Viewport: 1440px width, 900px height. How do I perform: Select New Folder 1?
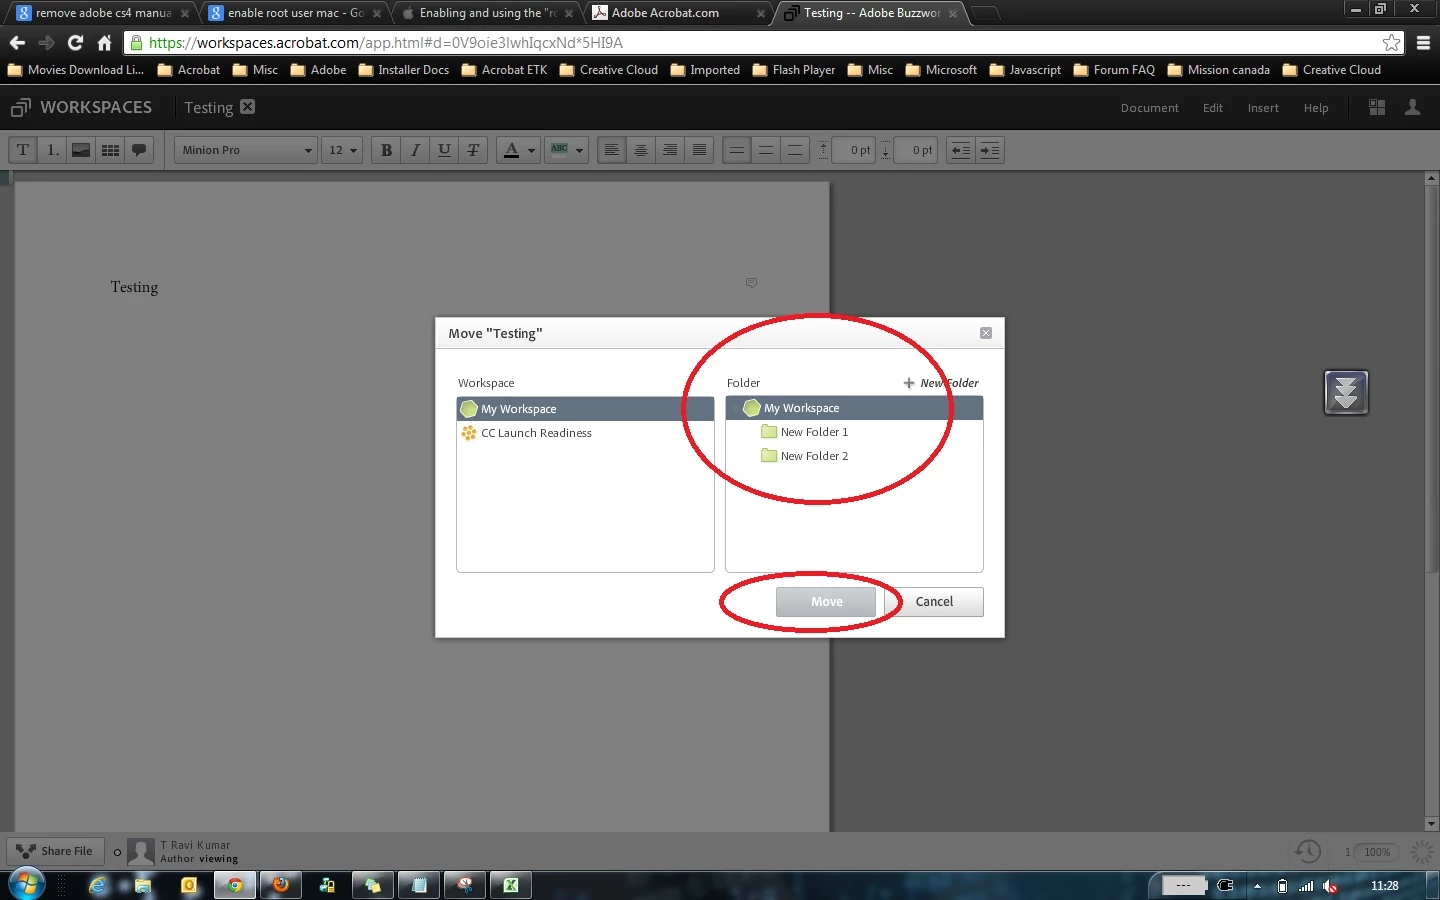tap(854, 432)
